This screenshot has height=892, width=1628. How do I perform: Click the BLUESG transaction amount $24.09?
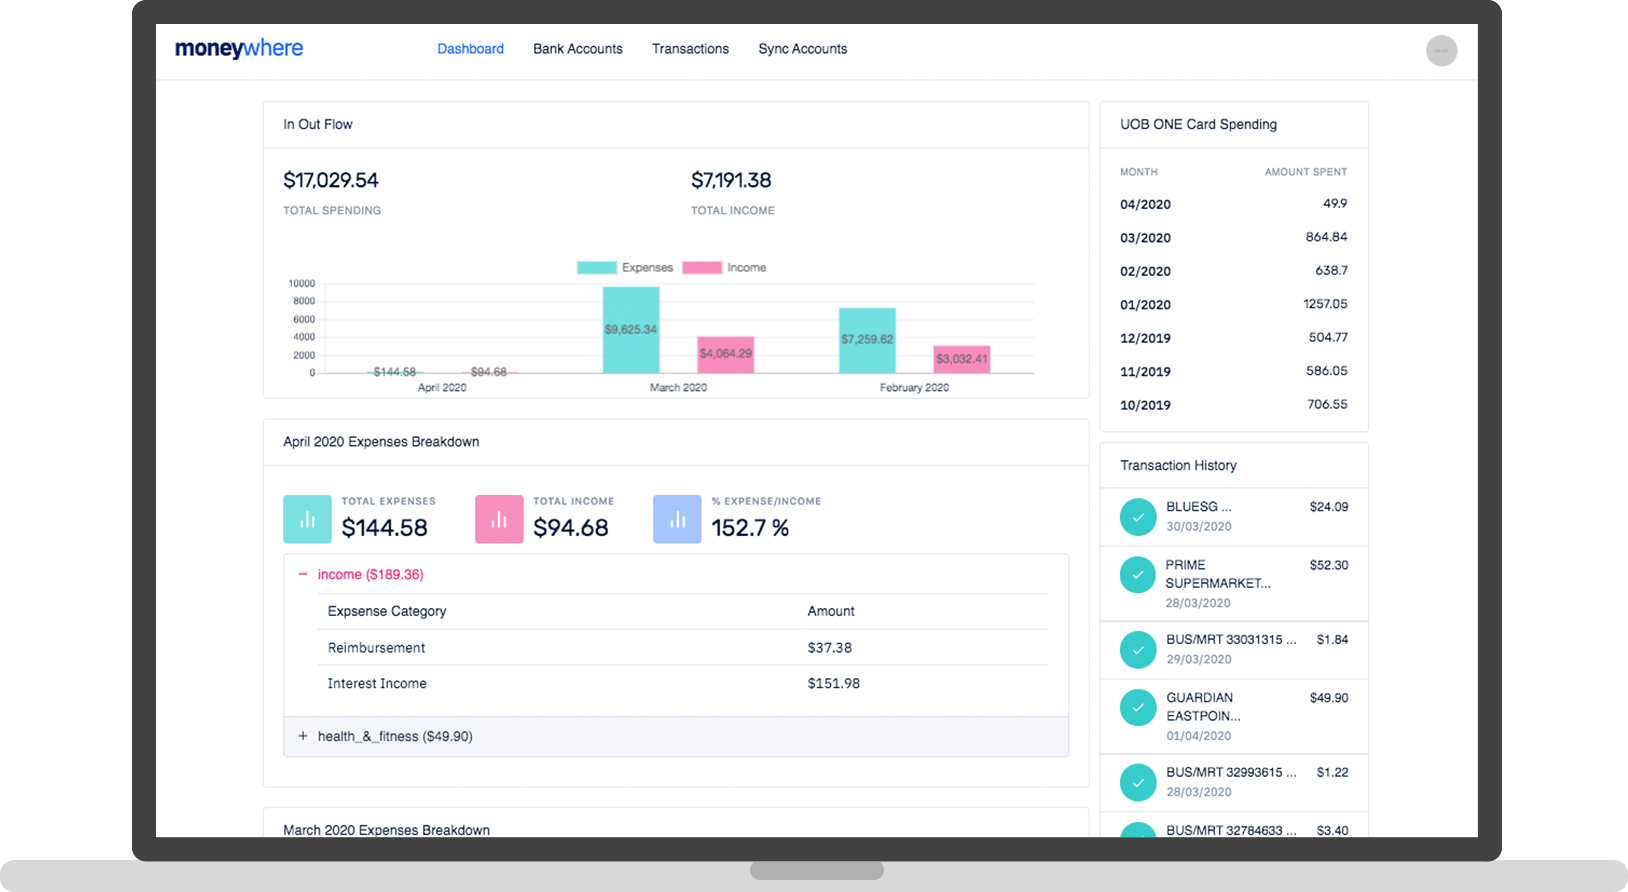click(x=1329, y=507)
